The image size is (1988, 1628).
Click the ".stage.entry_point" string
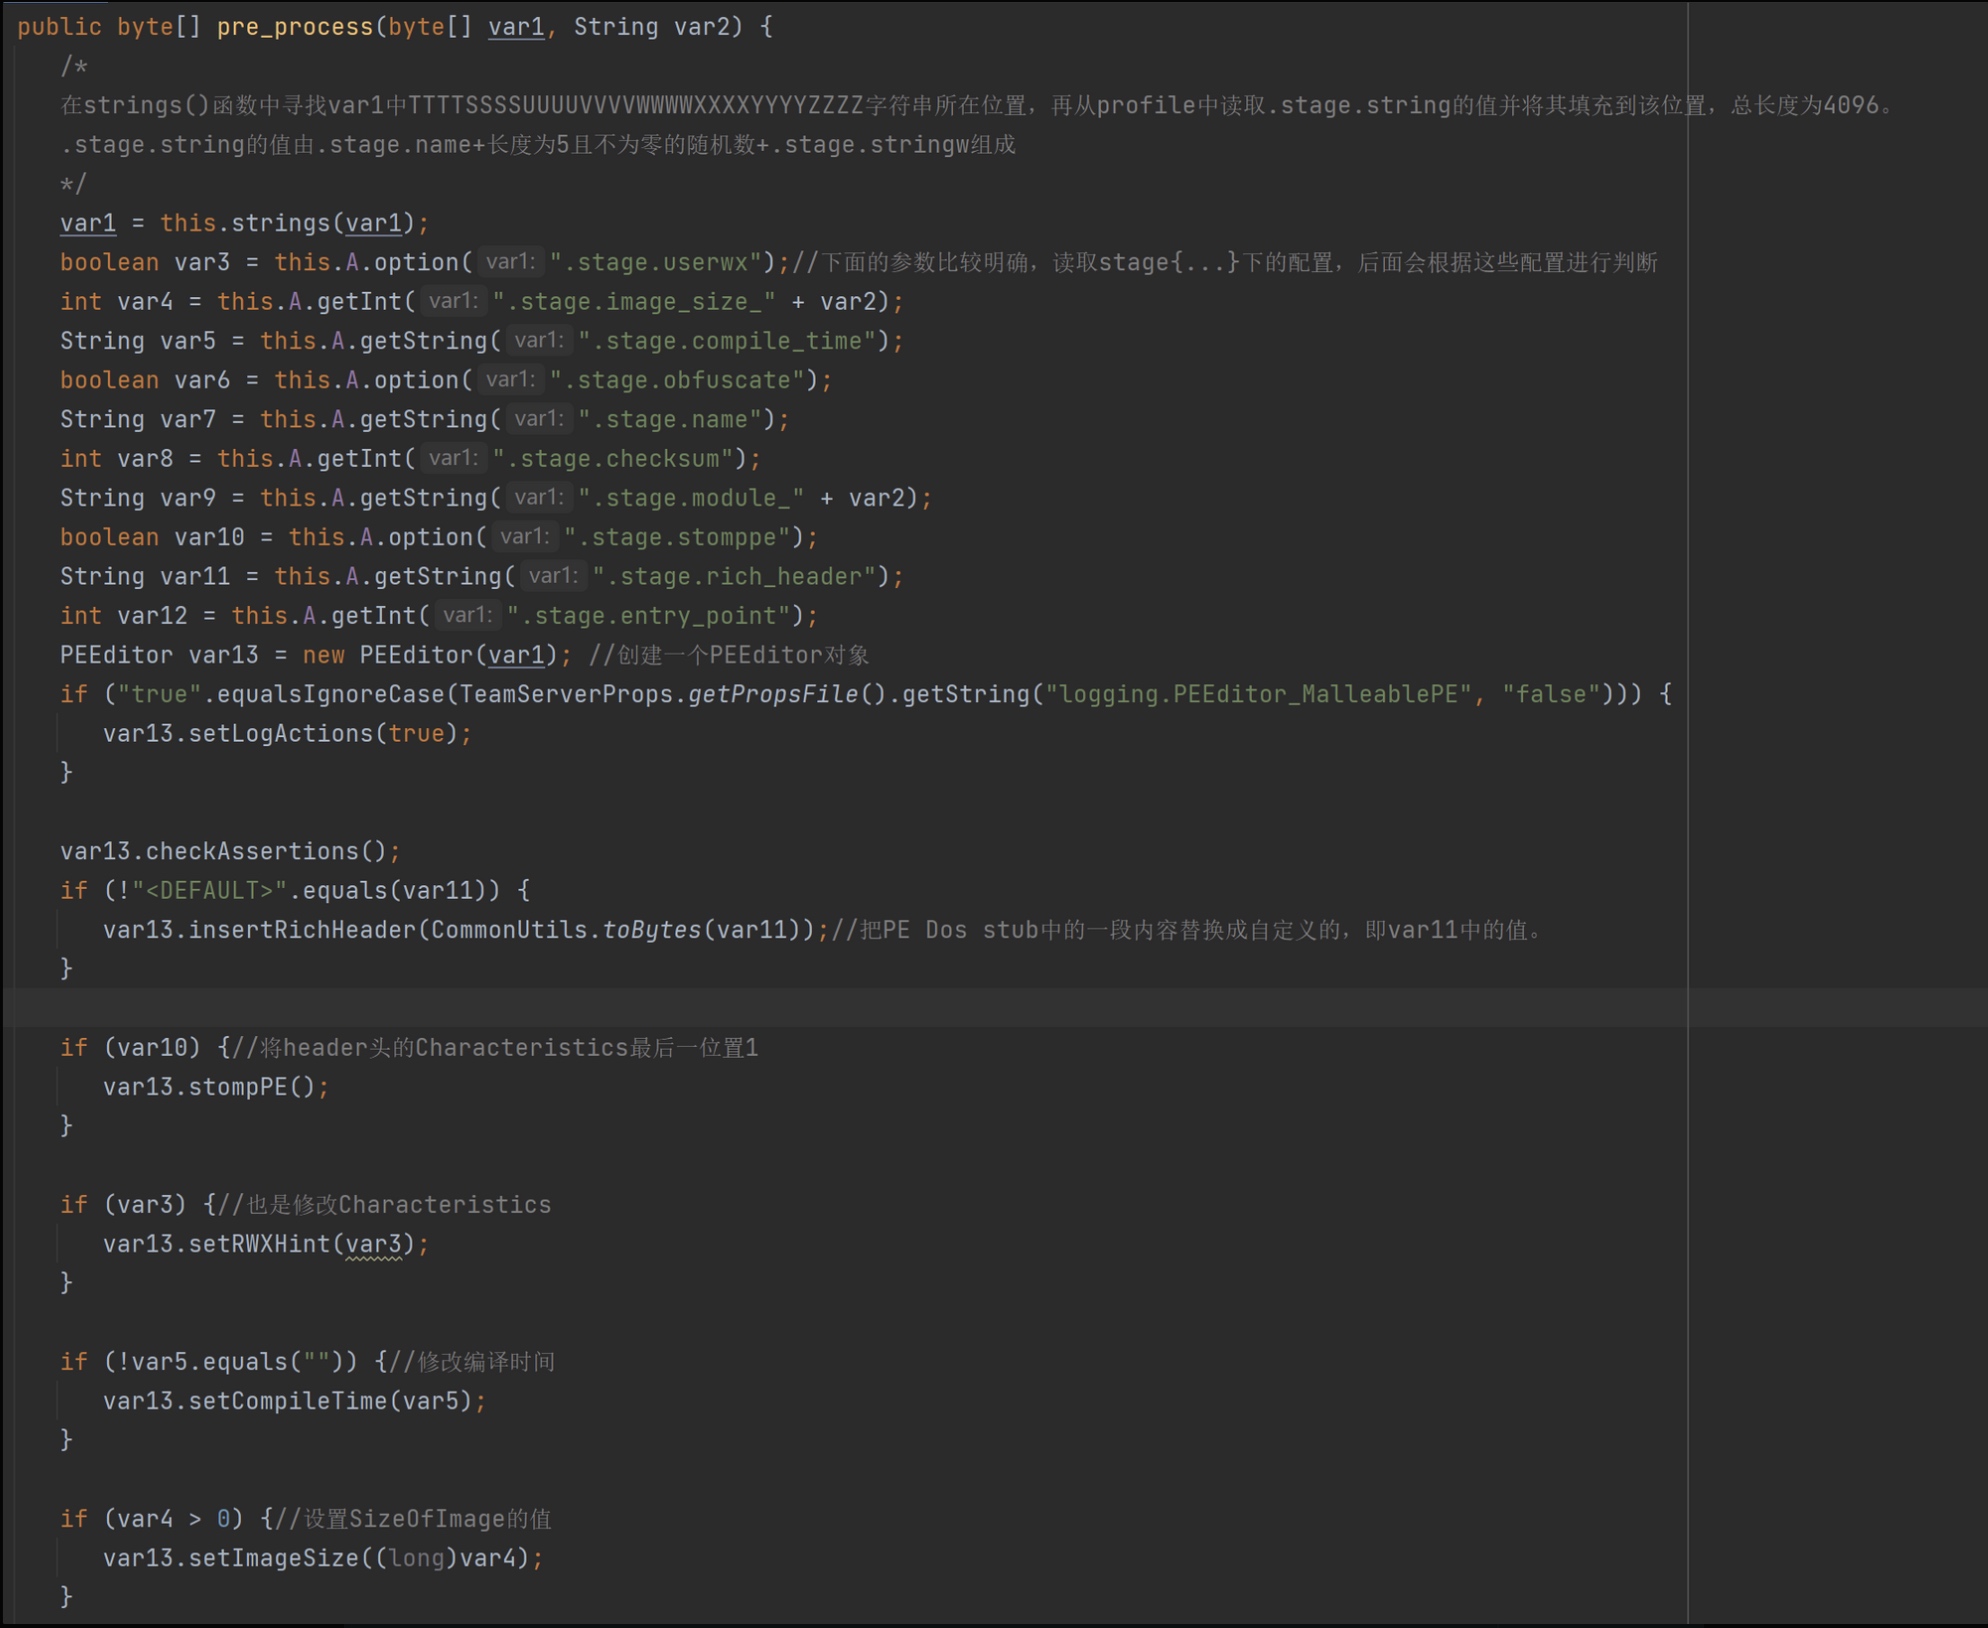coord(655,616)
